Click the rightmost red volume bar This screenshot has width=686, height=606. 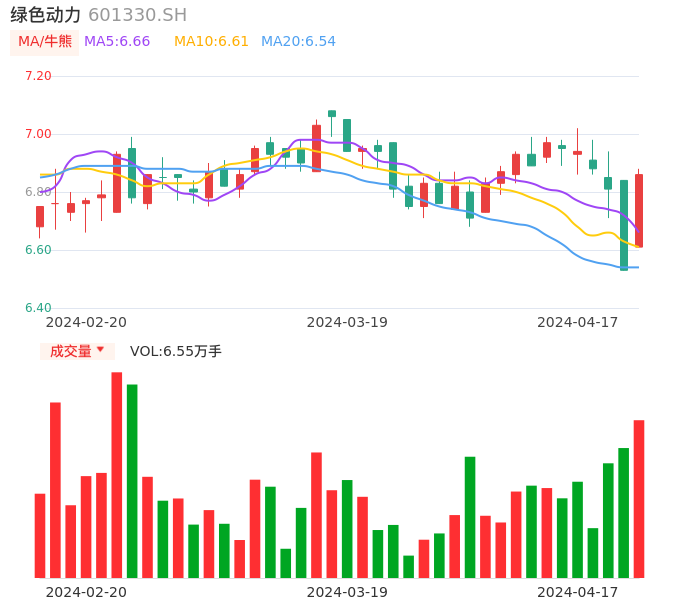coord(639,499)
